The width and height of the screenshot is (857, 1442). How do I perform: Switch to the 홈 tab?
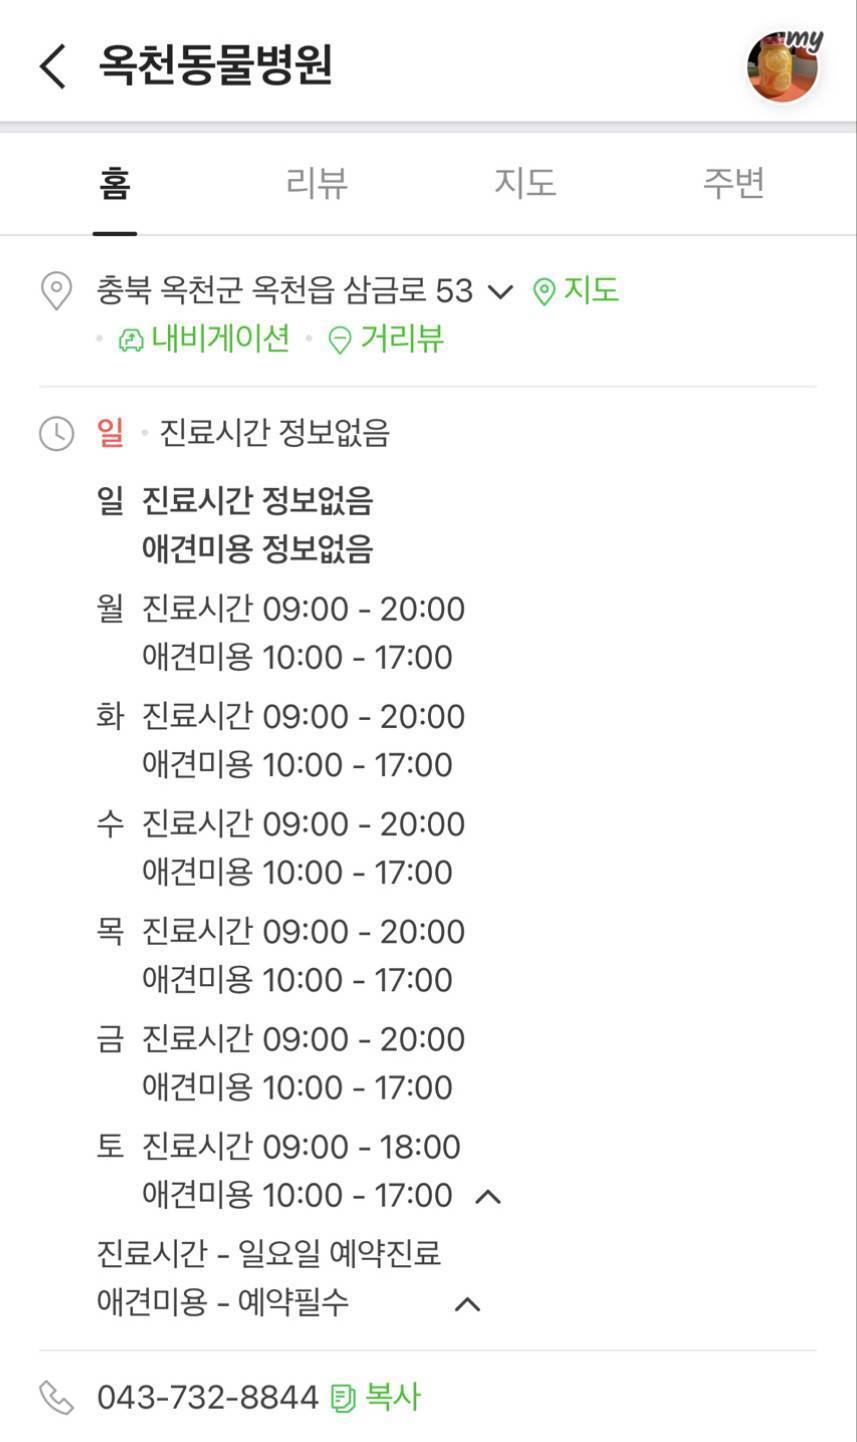114,184
